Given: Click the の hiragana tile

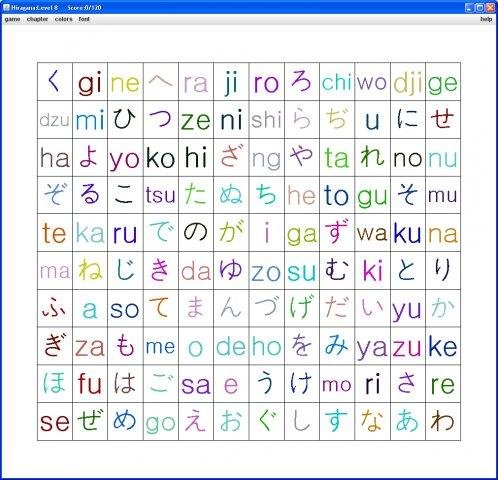Looking at the screenshot, I should pyautogui.click(x=196, y=232).
